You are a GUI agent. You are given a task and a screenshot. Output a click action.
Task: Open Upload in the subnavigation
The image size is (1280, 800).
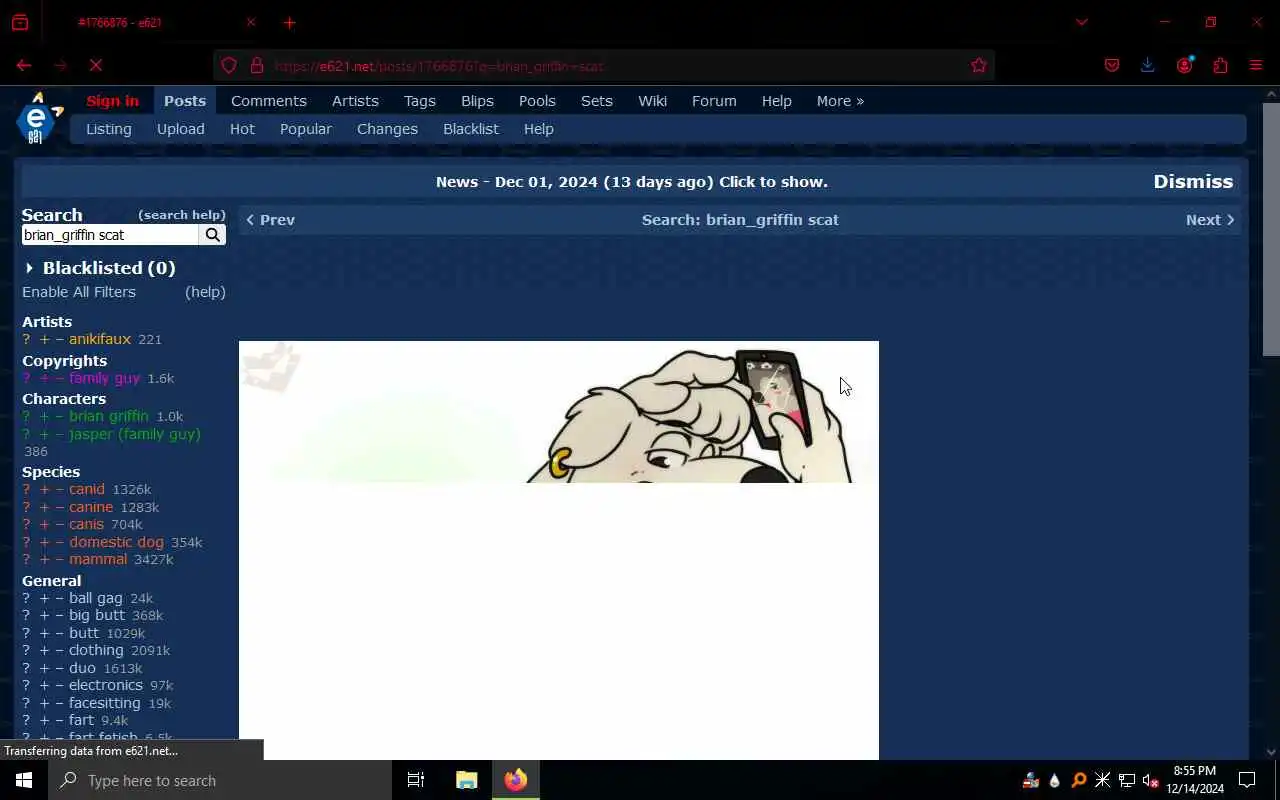181,129
